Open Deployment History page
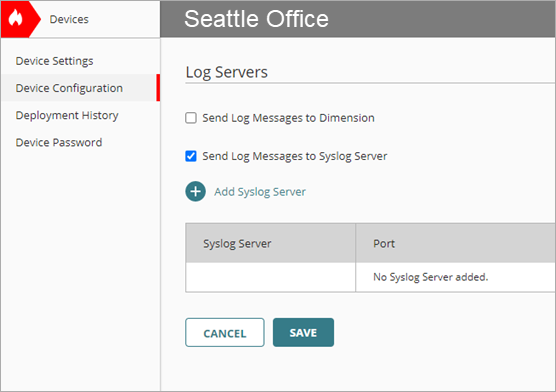Screen dimensions: 556x392 pyautogui.click(x=67, y=115)
